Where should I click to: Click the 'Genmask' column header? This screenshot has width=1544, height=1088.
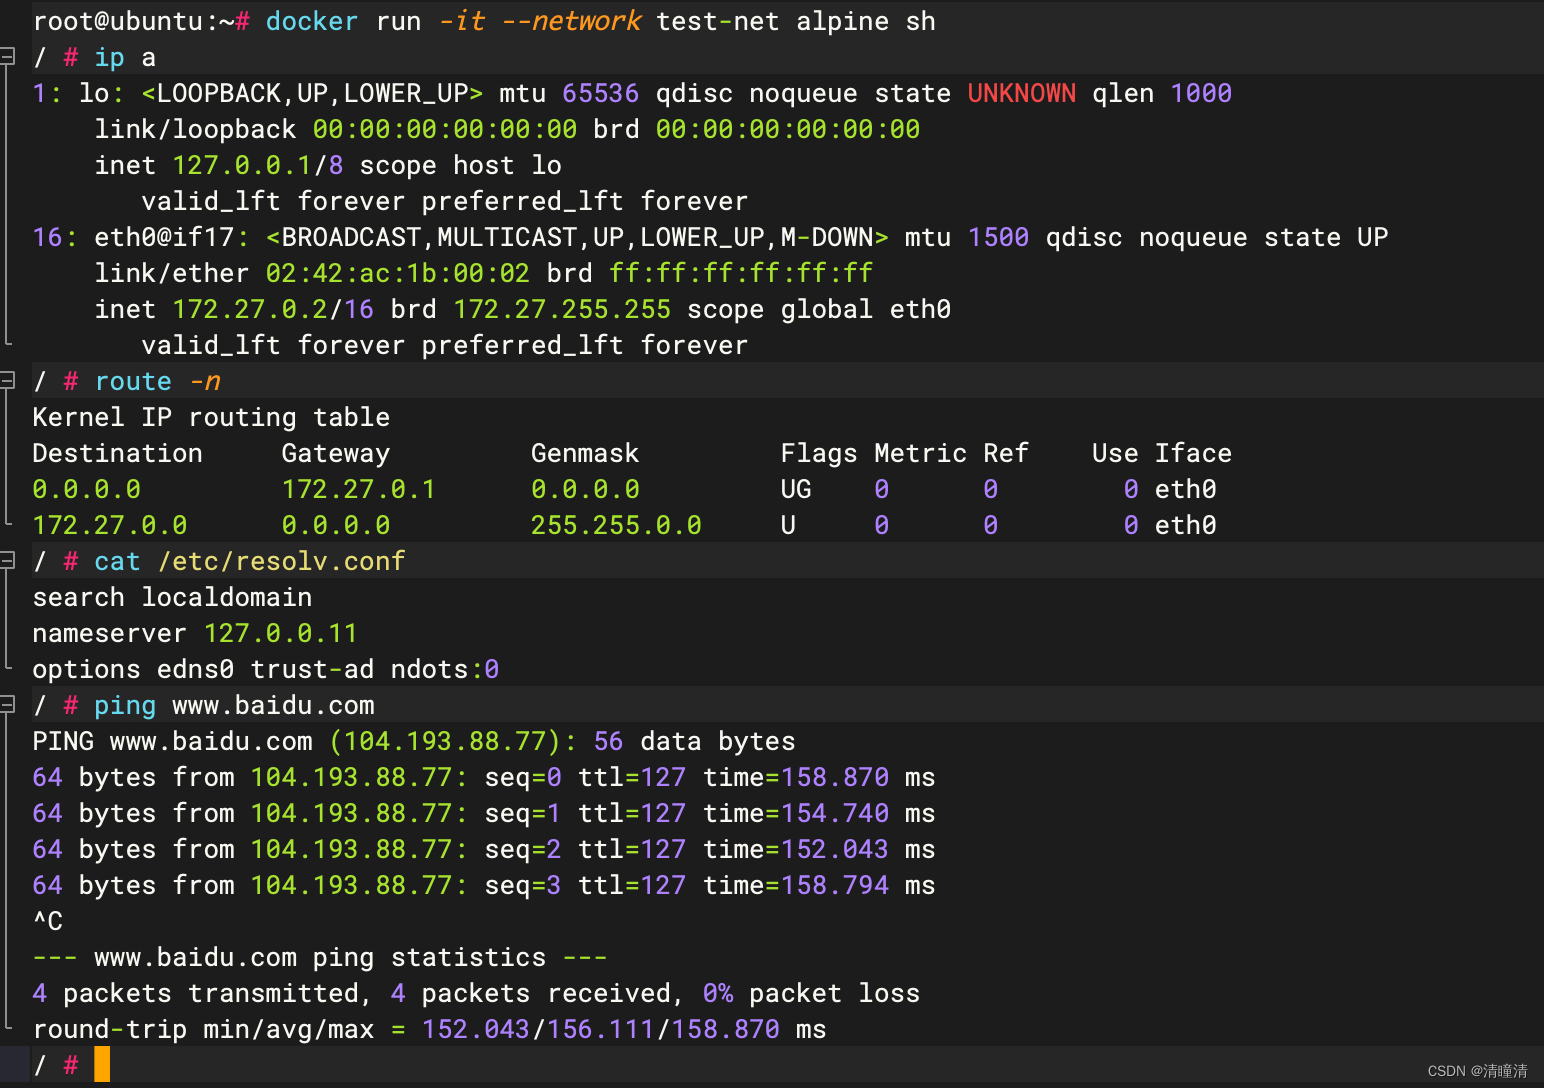[x=585, y=453]
